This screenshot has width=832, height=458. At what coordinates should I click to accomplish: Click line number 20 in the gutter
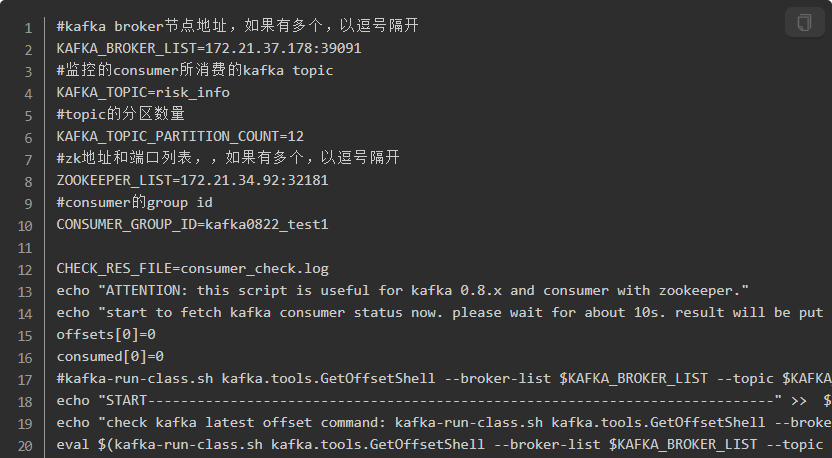pos(25,446)
